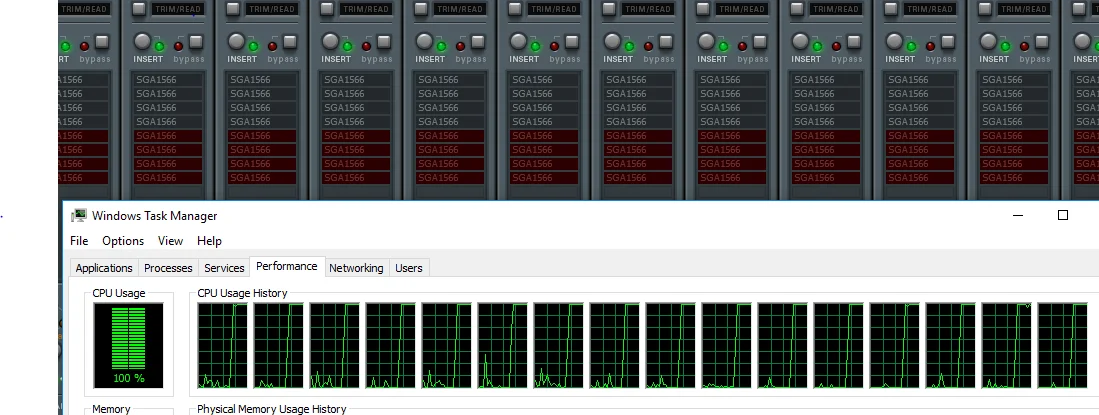Toggle bypass on fifth fully visible mixer strip
The height and width of the screenshot is (415, 1099).
tap(572, 42)
